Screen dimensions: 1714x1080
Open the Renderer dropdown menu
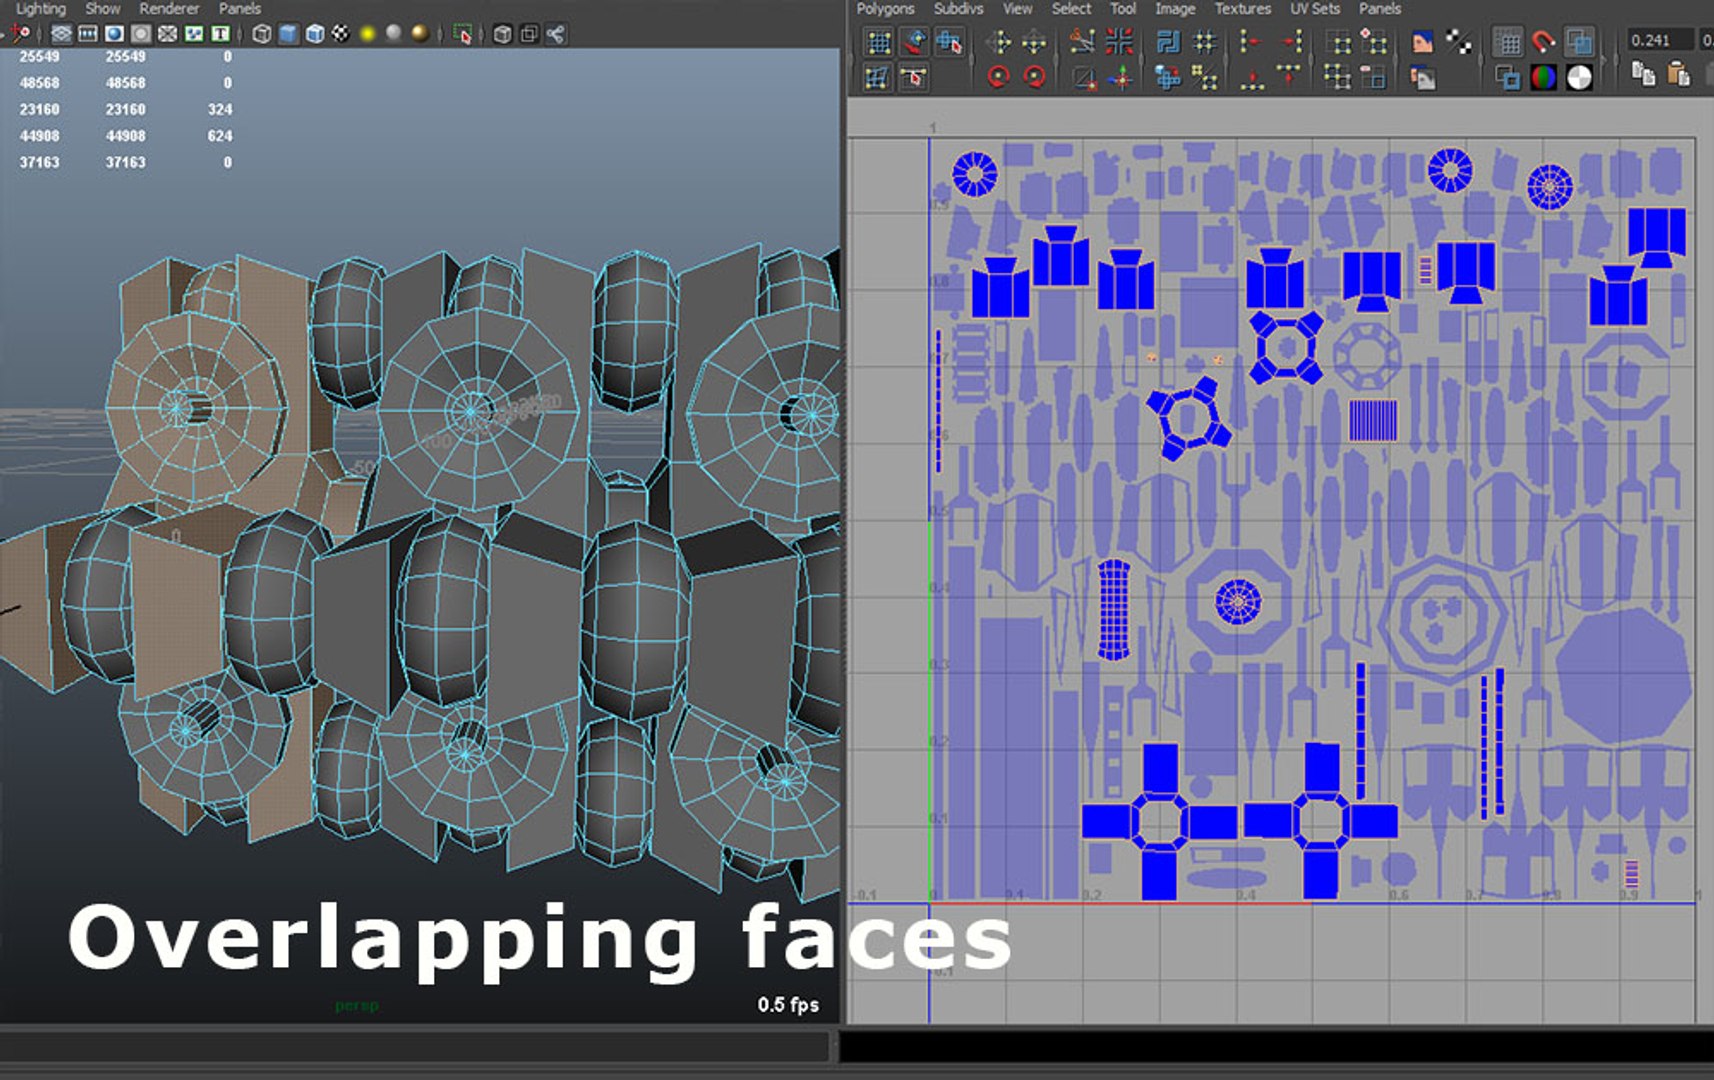point(169,9)
